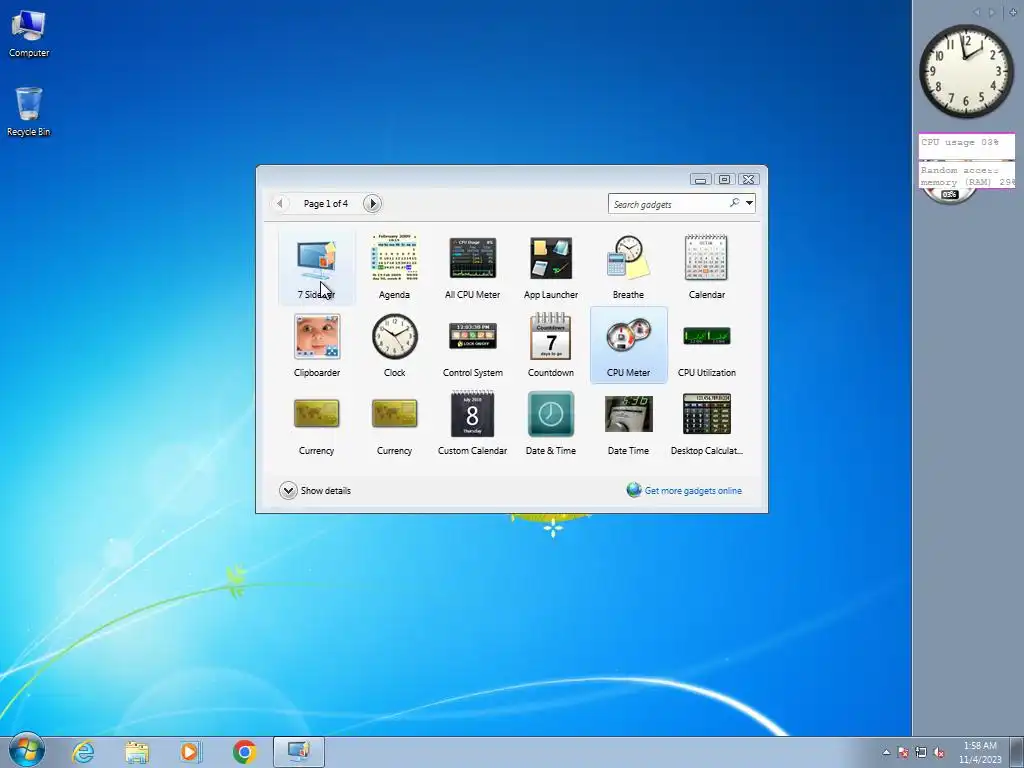
Task: Show hidden tray icons arrow
Action: point(886,752)
